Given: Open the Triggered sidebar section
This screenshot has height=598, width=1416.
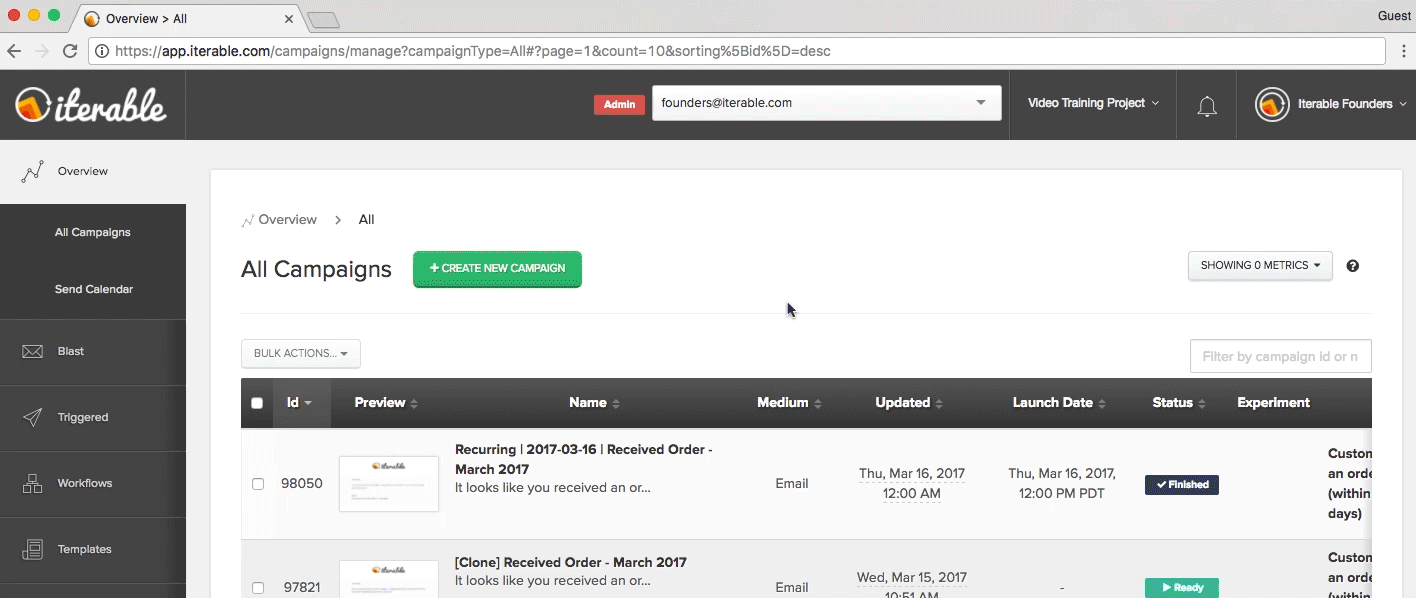Looking at the screenshot, I should [x=93, y=418].
